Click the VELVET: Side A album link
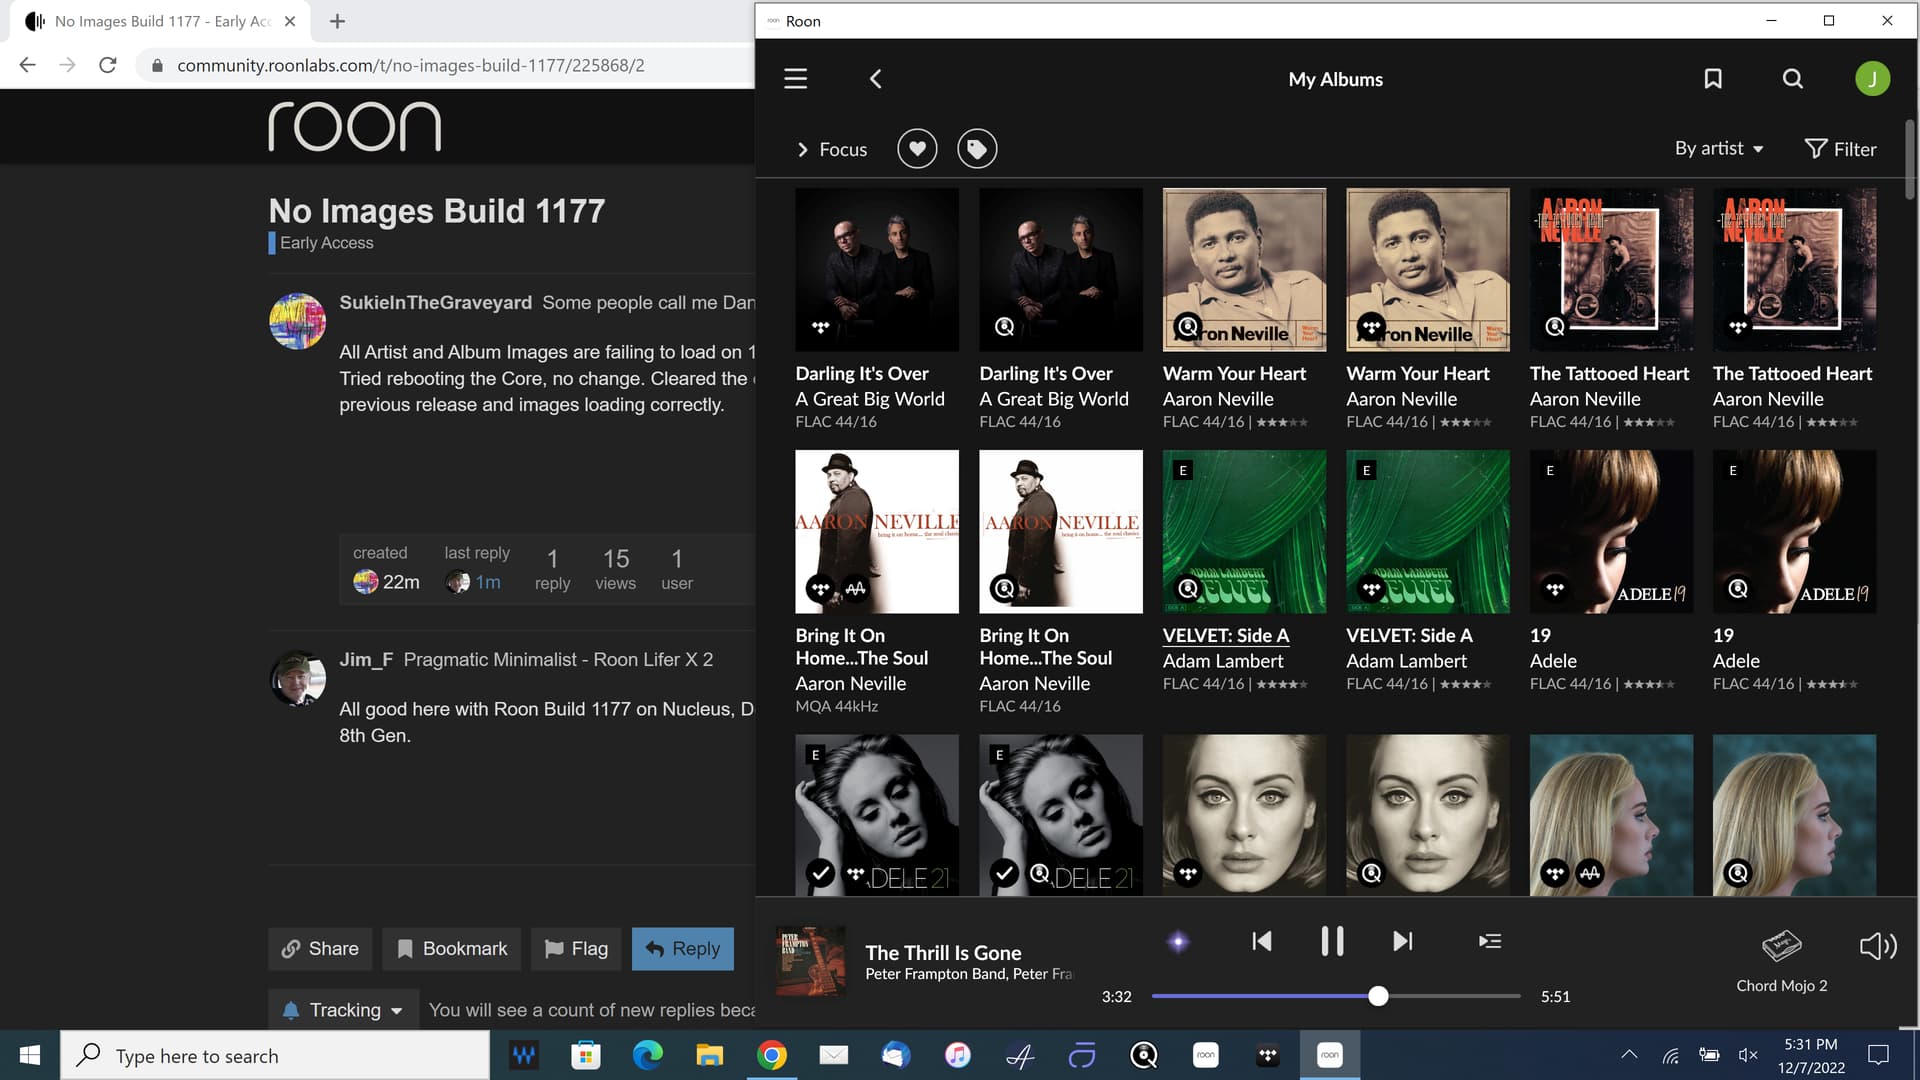The width and height of the screenshot is (1920, 1080). pos(1225,635)
